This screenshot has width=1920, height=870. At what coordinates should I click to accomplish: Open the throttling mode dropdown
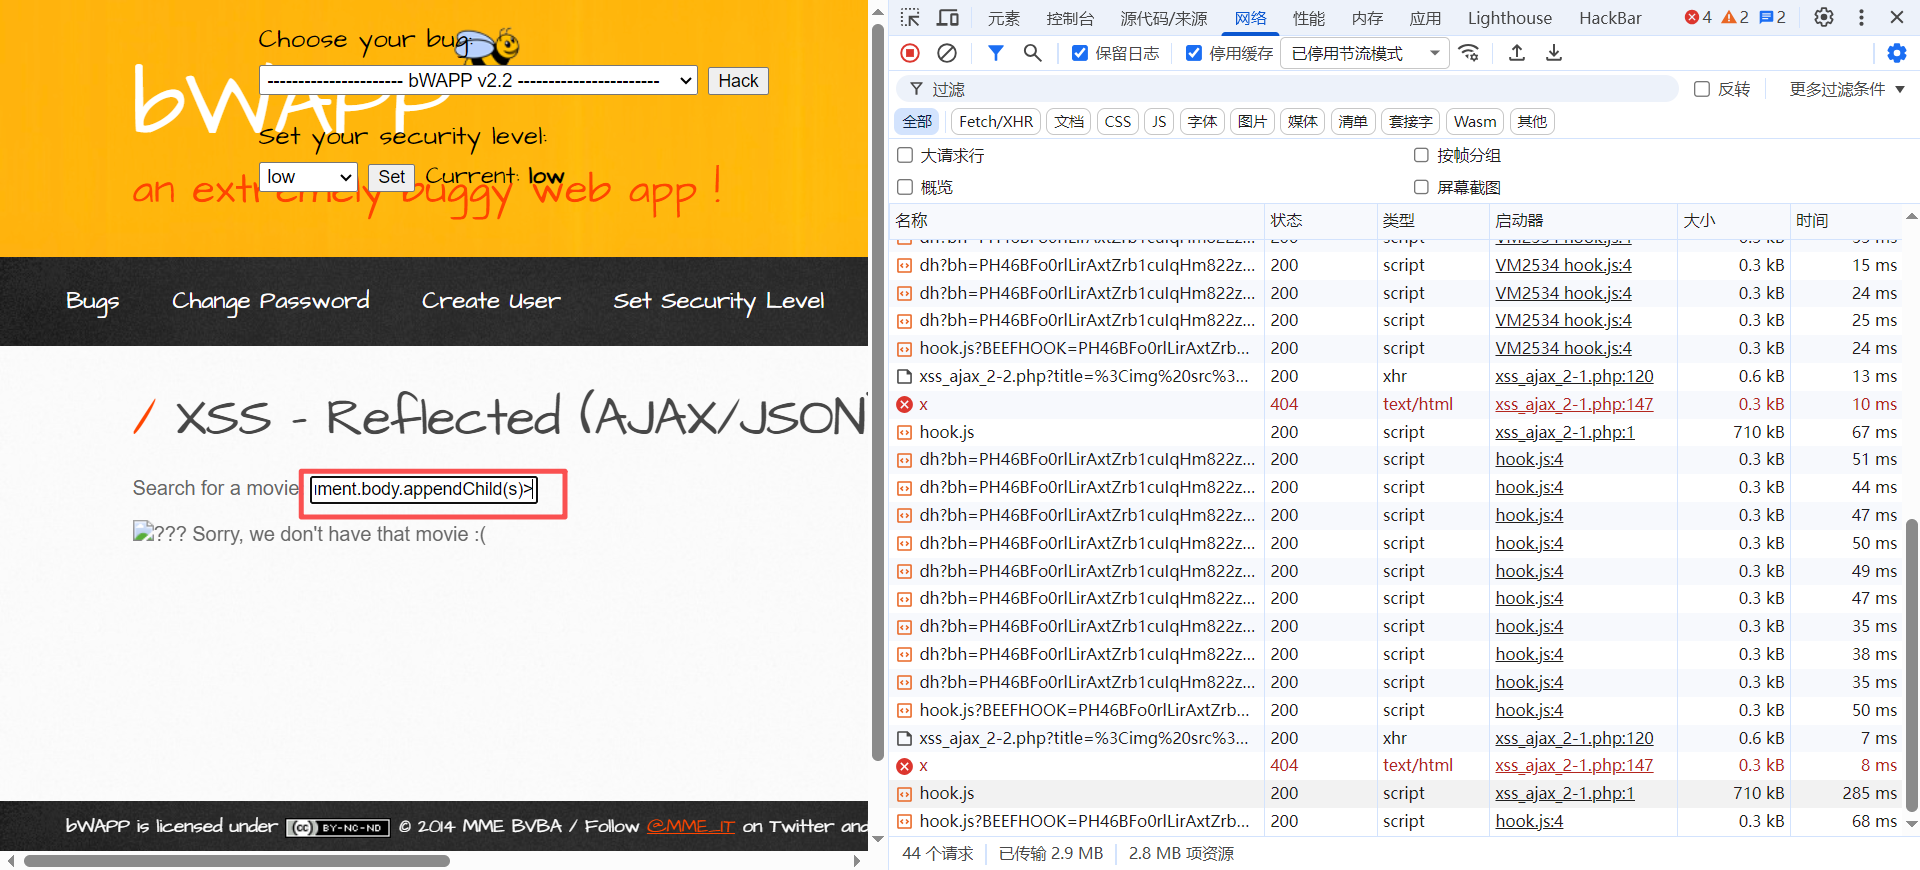pyautogui.click(x=1364, y=53)
